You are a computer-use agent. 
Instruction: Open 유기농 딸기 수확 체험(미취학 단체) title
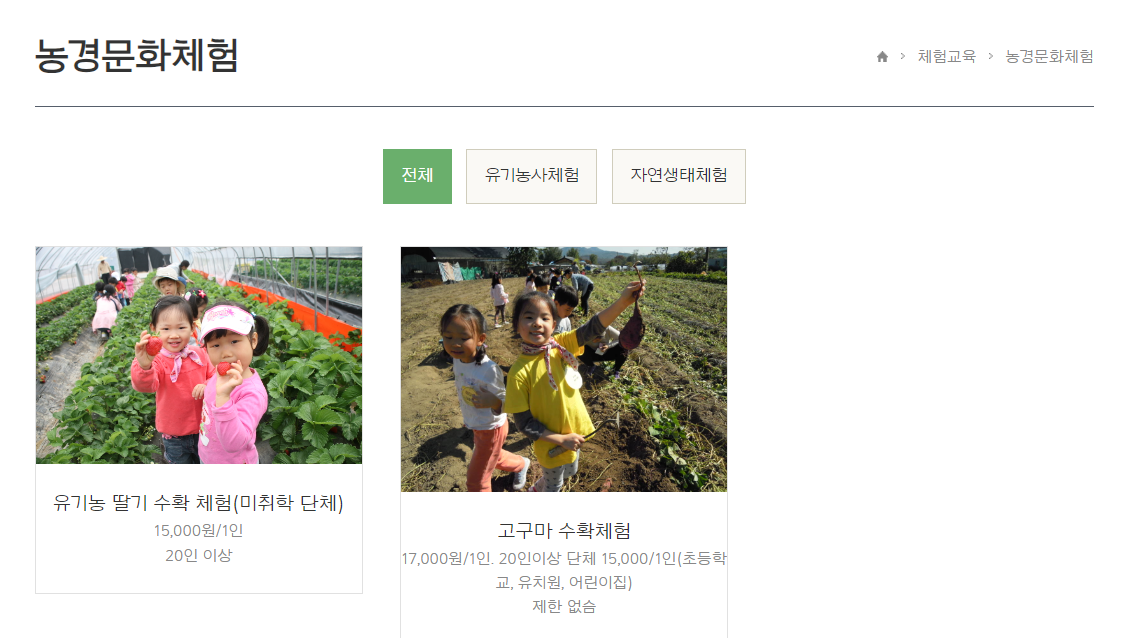pos(199,503)
